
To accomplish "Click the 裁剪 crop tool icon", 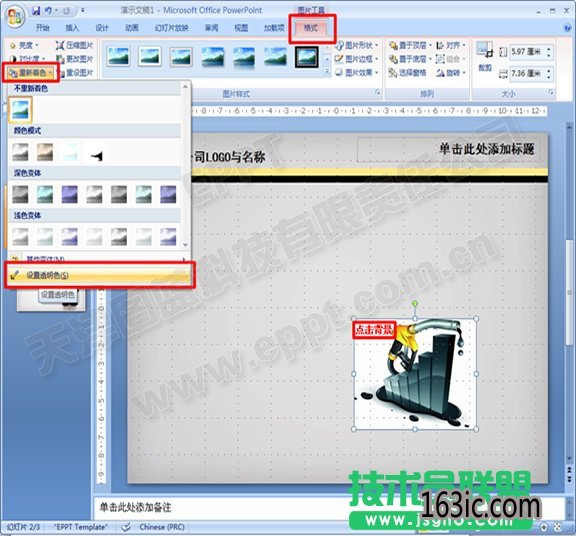I will pyautogui.click(x=485, y=49).
